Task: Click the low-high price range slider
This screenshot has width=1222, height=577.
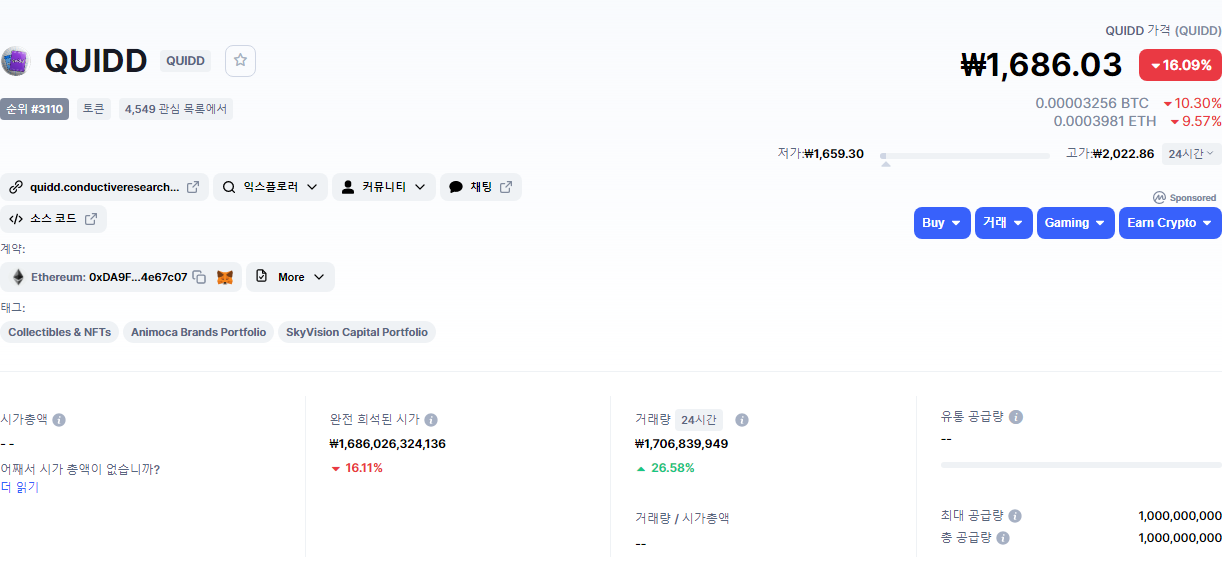Action: pos(965,156)
